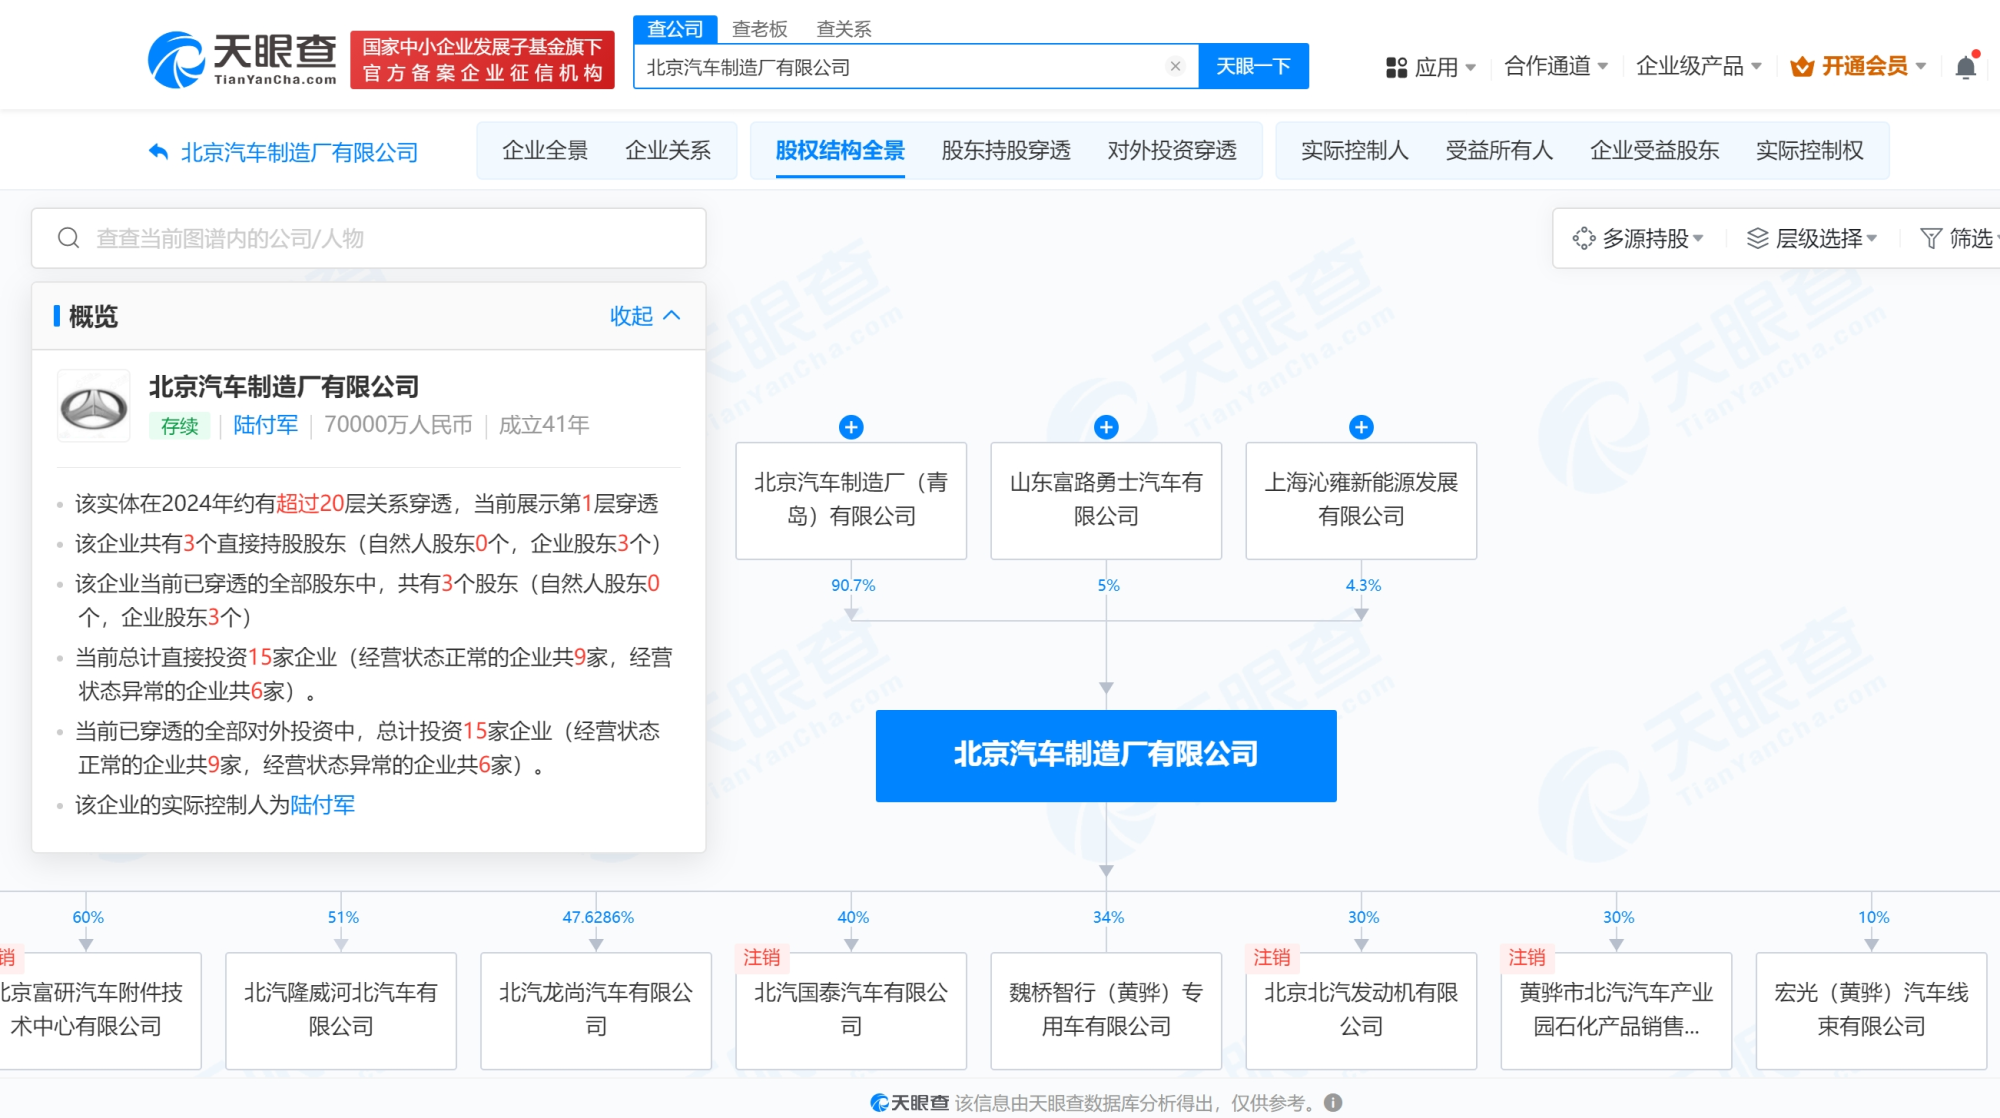Image resolution: width=2000 pixels, height=1118 pixels.
Task: Click the 北京汽车制造厂有限公司 breadcrumb link
Action: (299, 152)
